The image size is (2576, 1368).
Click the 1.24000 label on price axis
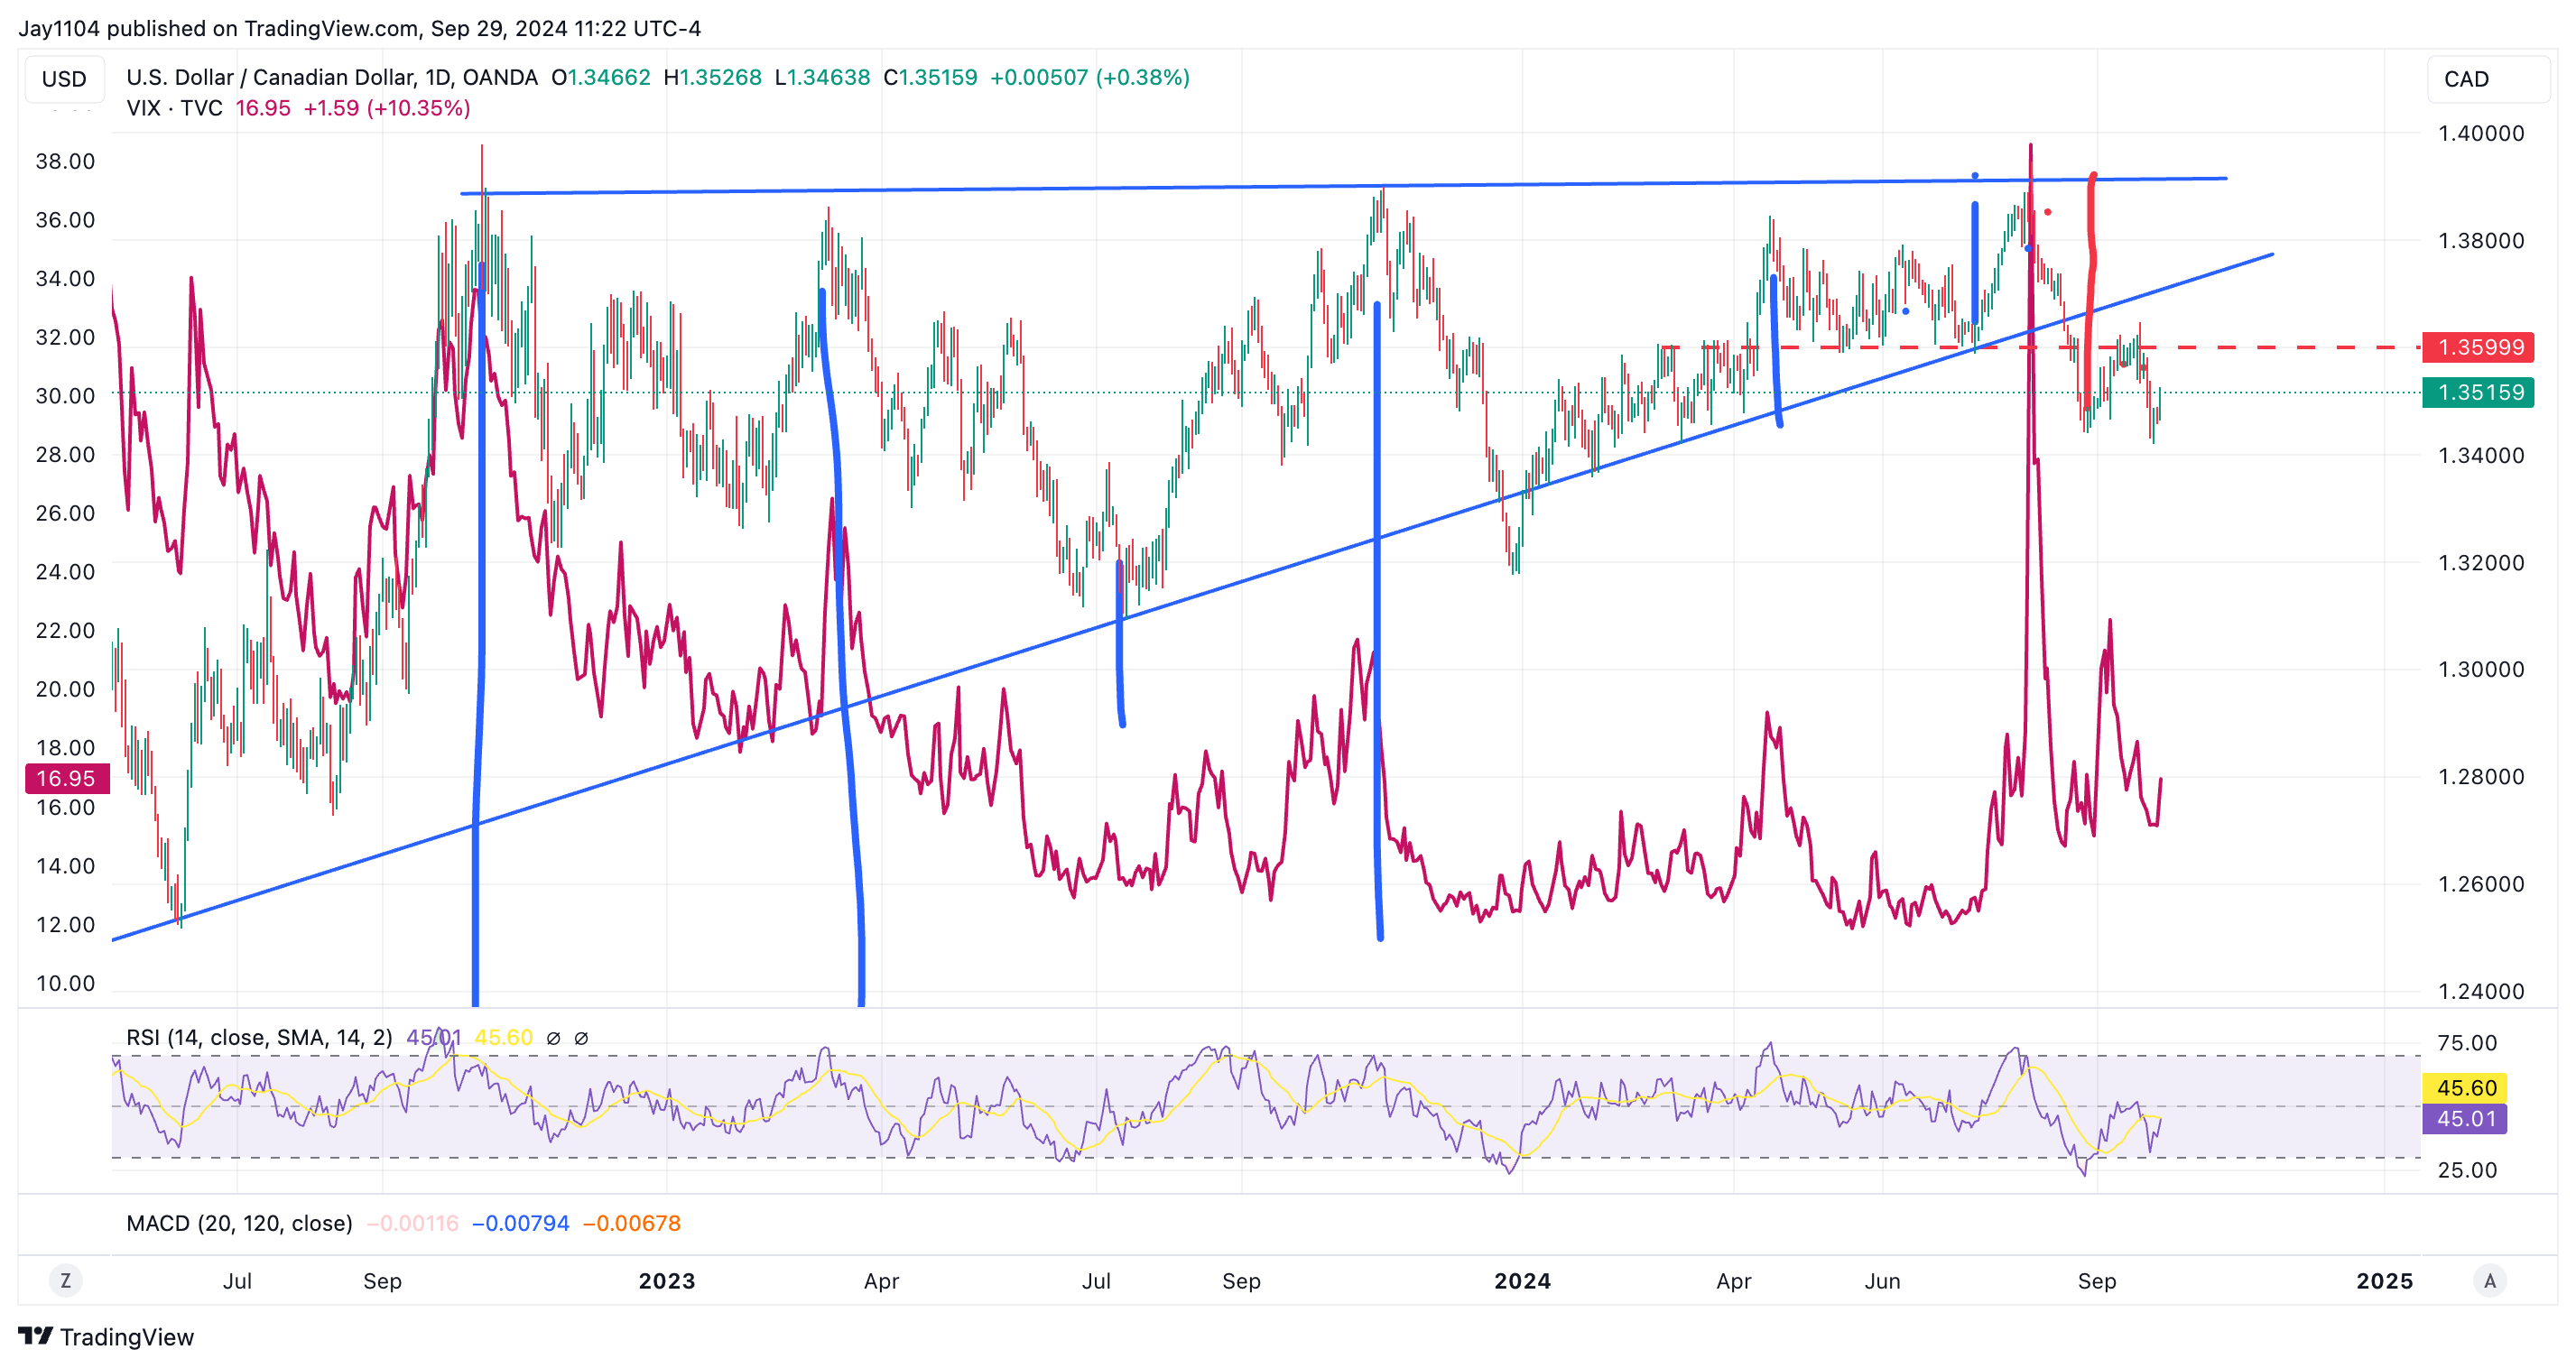2481,991
